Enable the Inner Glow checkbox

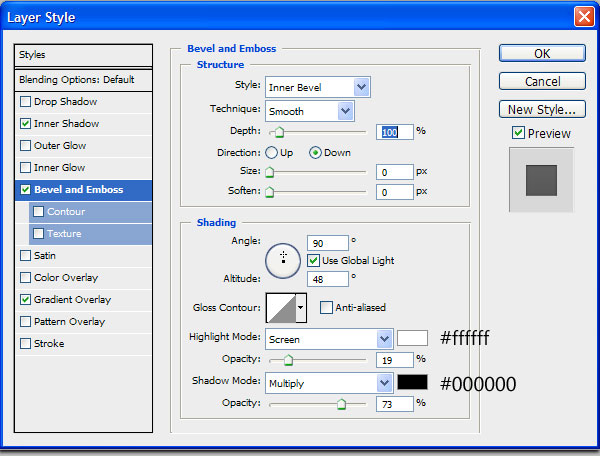click(25, 168)
